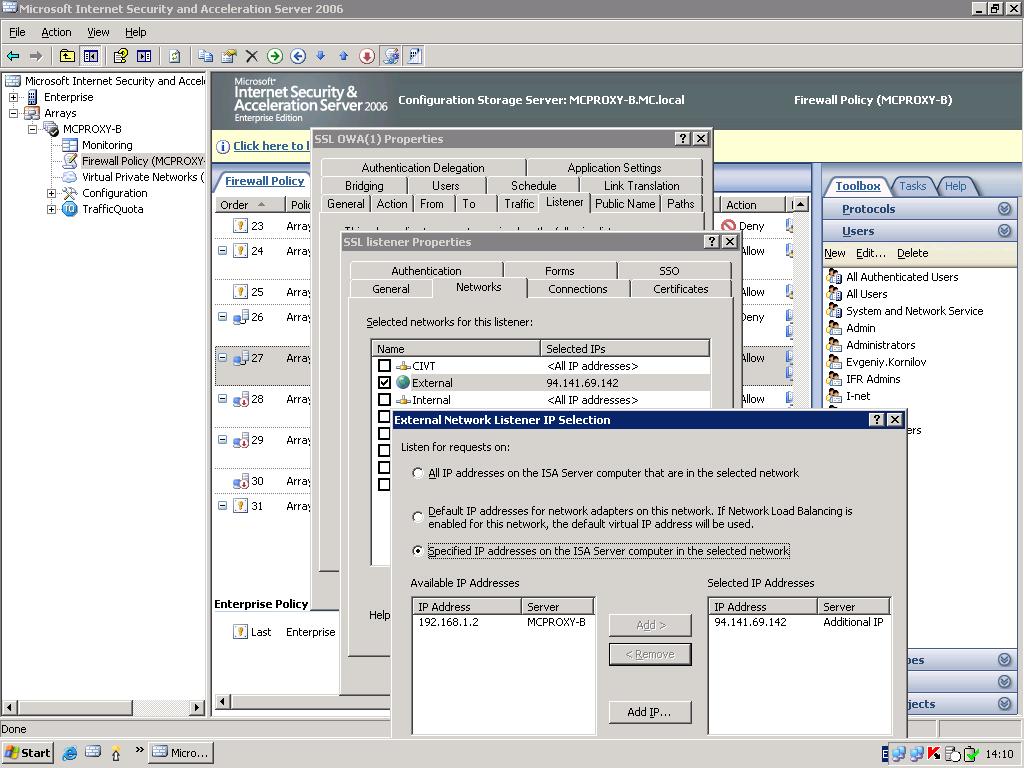Click Edit... in the Toolbox Users section
1024x768 pixels.
coord(871,253)
